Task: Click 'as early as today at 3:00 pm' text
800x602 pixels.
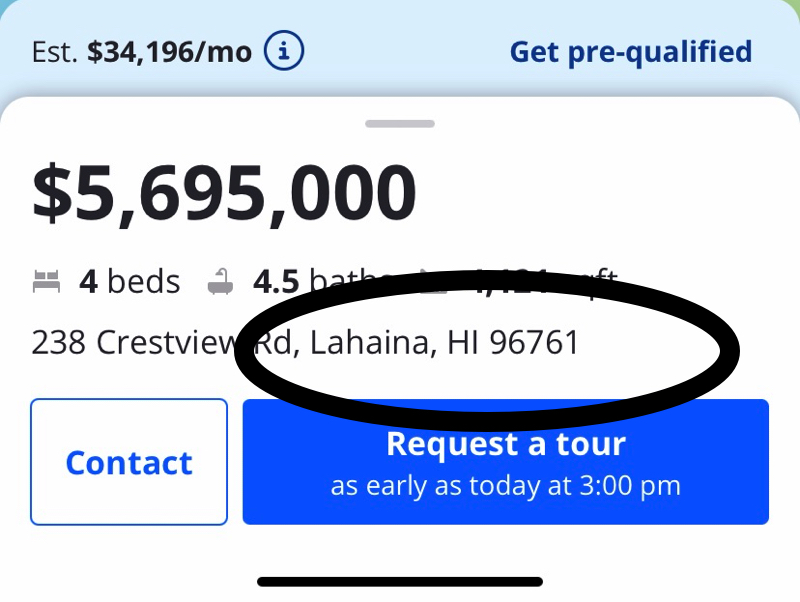Action: [x=504, y=485]
